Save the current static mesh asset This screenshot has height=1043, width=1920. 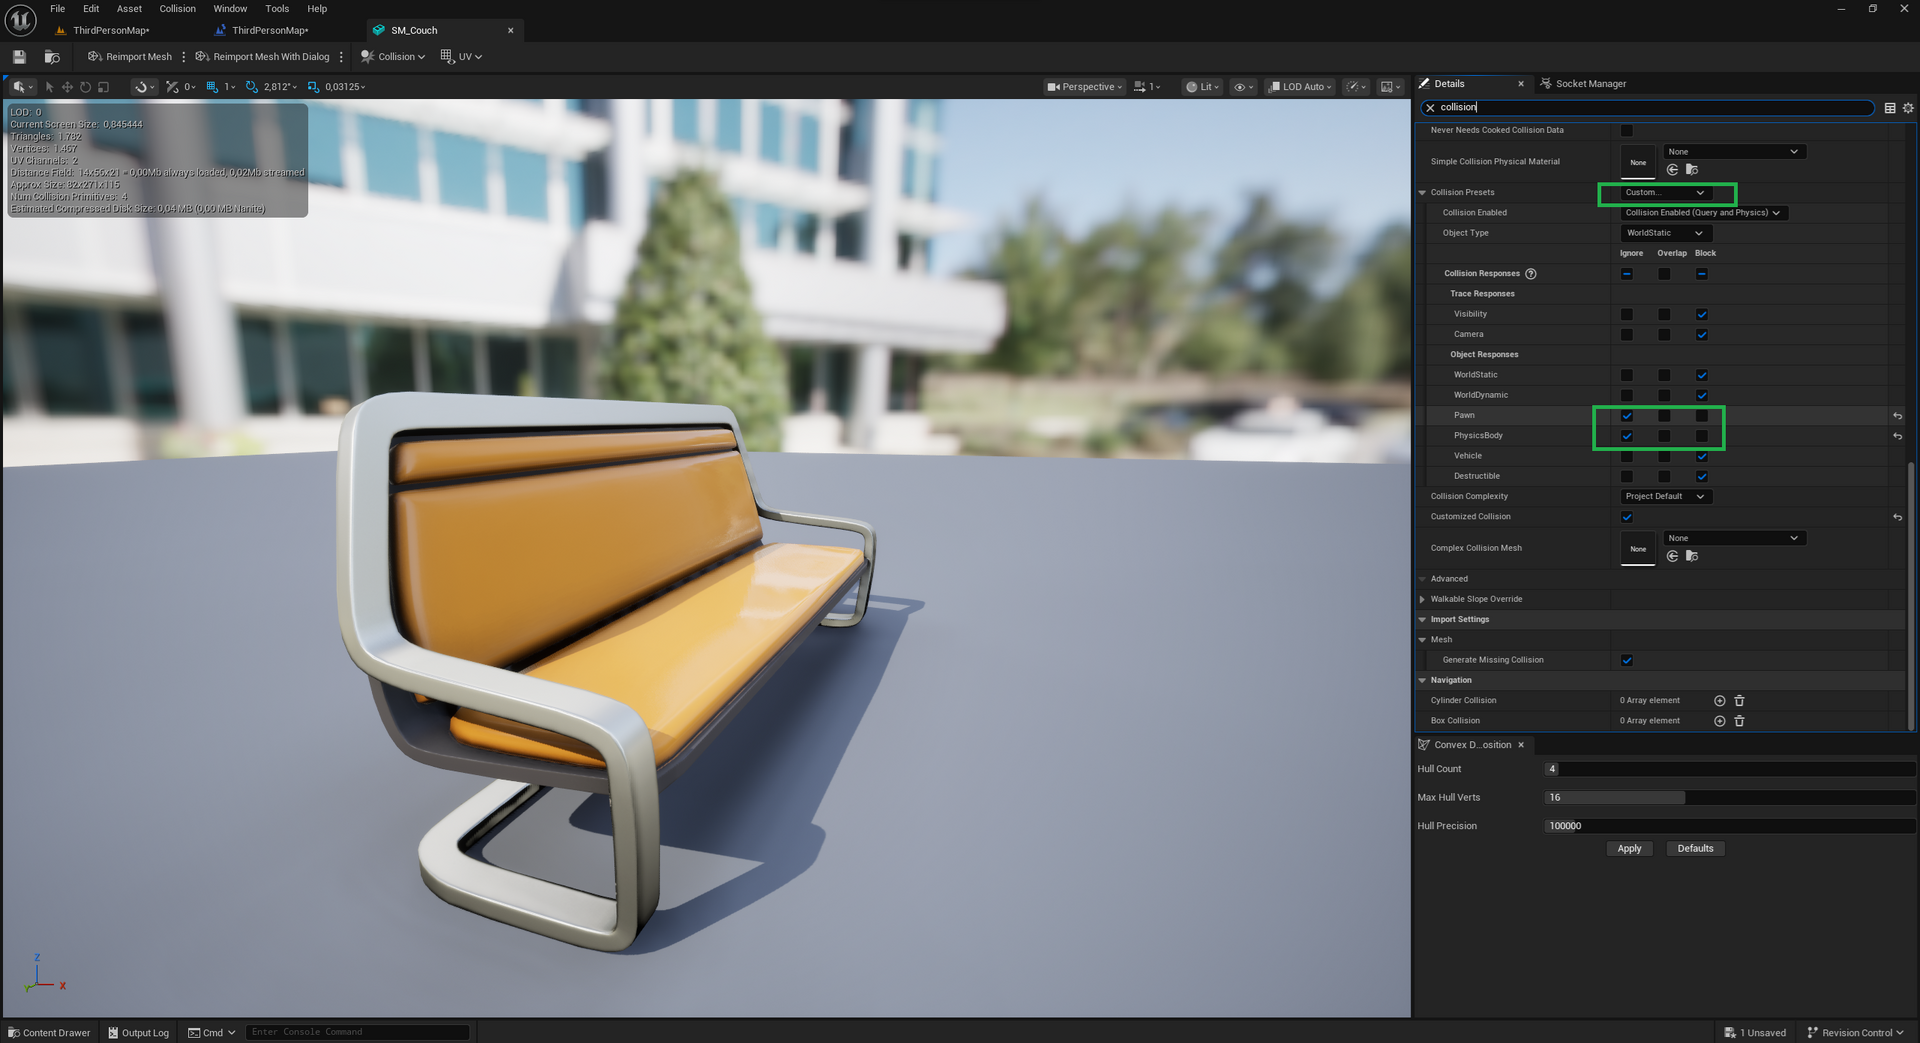[19, 57]
